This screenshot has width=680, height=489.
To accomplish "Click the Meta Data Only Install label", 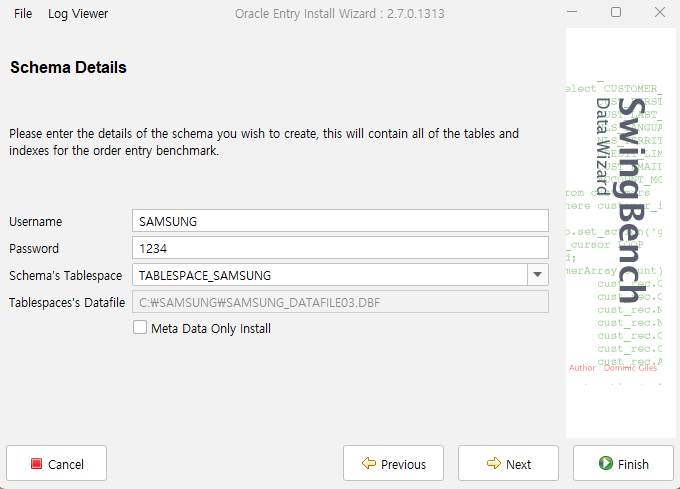I will pos(210,328).
